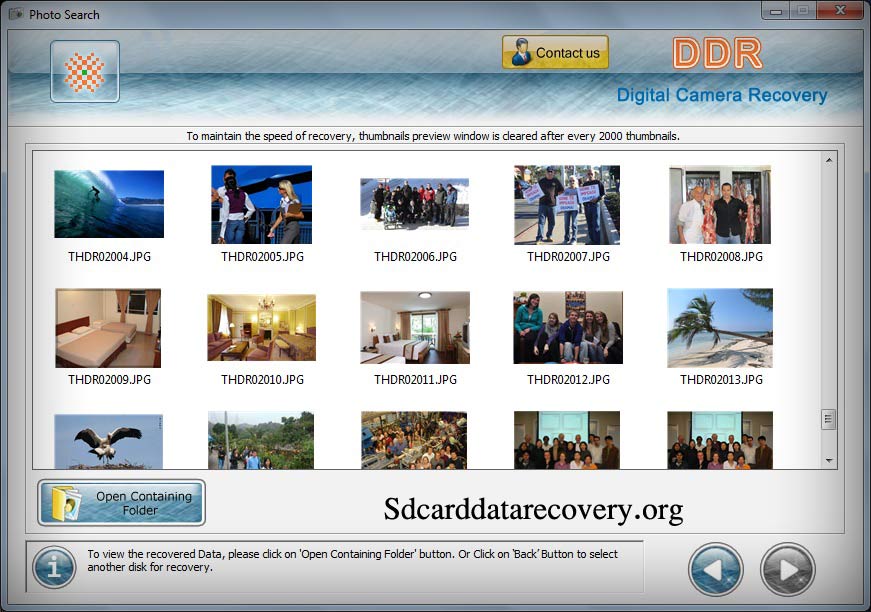Select the chandelier lounge photo THDR02010
This screenshot has height=612, width=871.
(x=262, y=328)
